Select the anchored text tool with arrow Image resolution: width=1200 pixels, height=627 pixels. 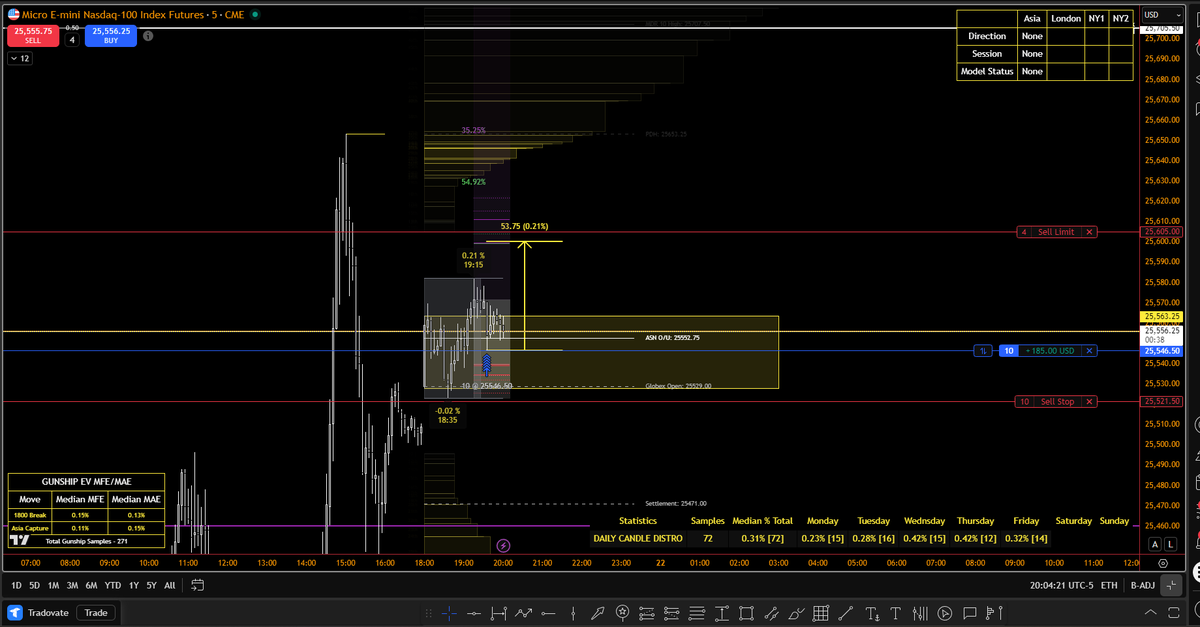point(872,613)
